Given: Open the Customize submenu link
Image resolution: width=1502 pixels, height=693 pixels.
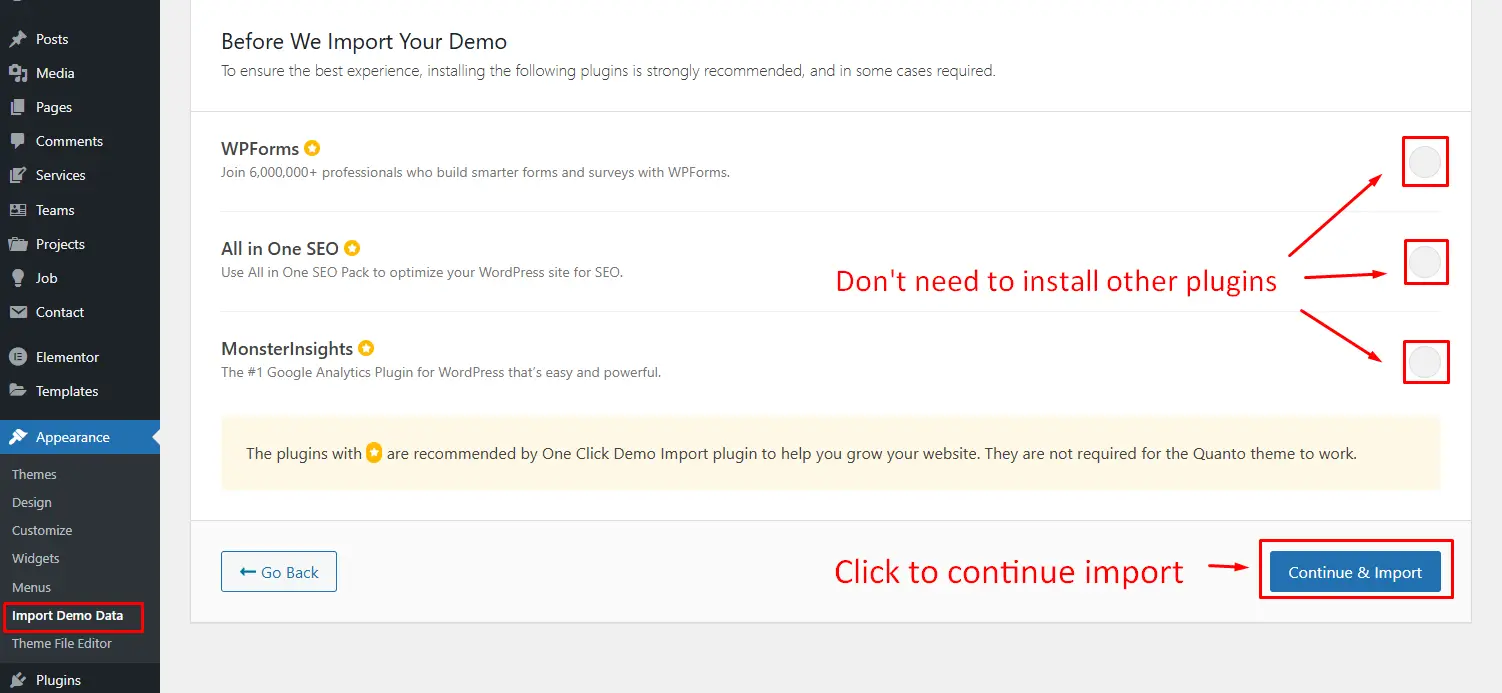Looking at the screenshot, I should (x=42, y=530).
